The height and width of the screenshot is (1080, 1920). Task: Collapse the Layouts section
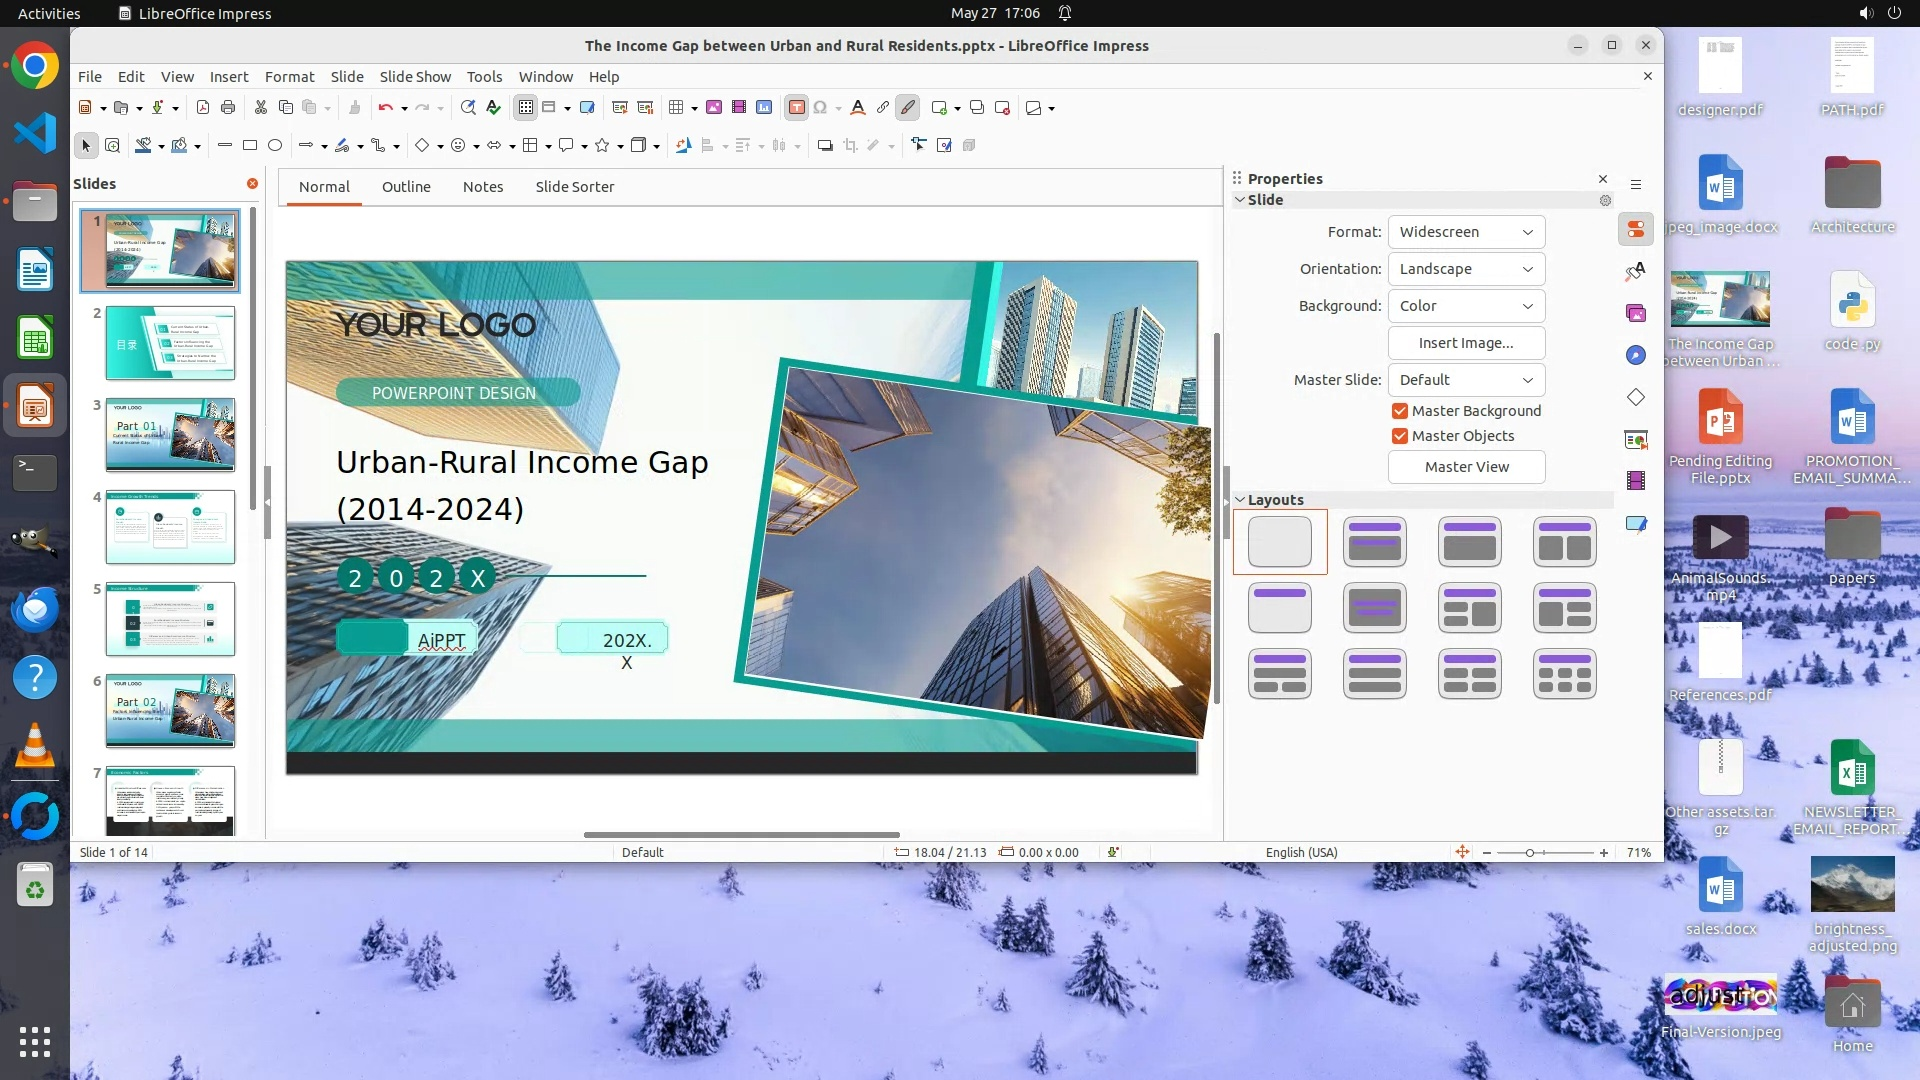1240,500
